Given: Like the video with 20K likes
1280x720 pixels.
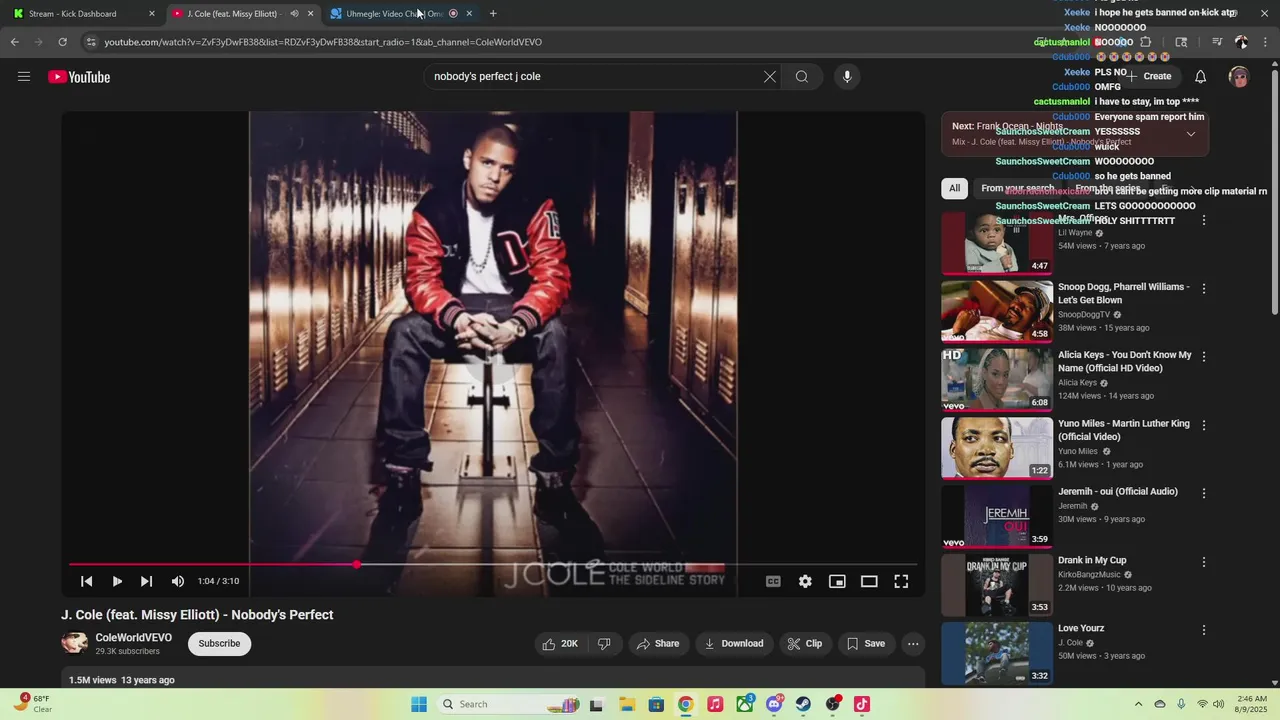Looking at the screenshot, I should [560, 644].
